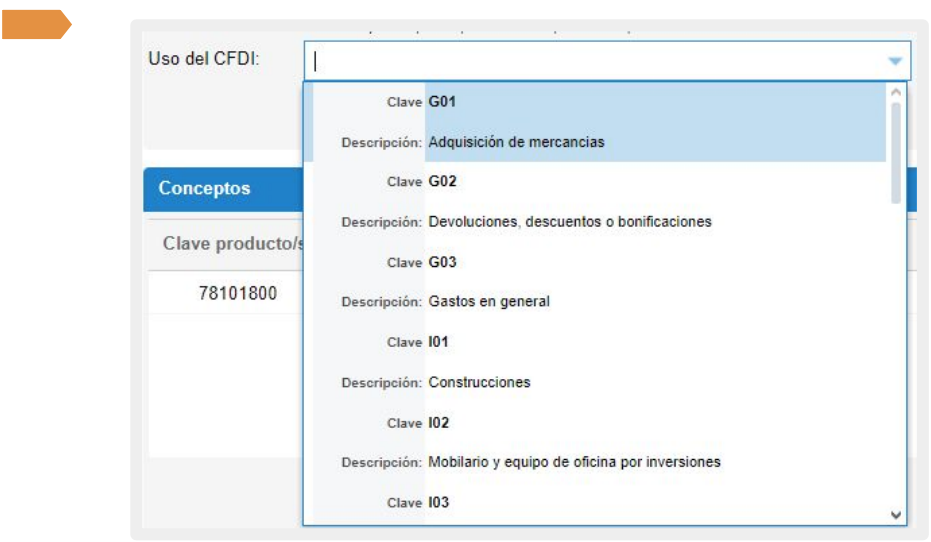Viewport: 931px width, 542px height.
Task: Select clave G03 entry
Action: pos(442,262)
